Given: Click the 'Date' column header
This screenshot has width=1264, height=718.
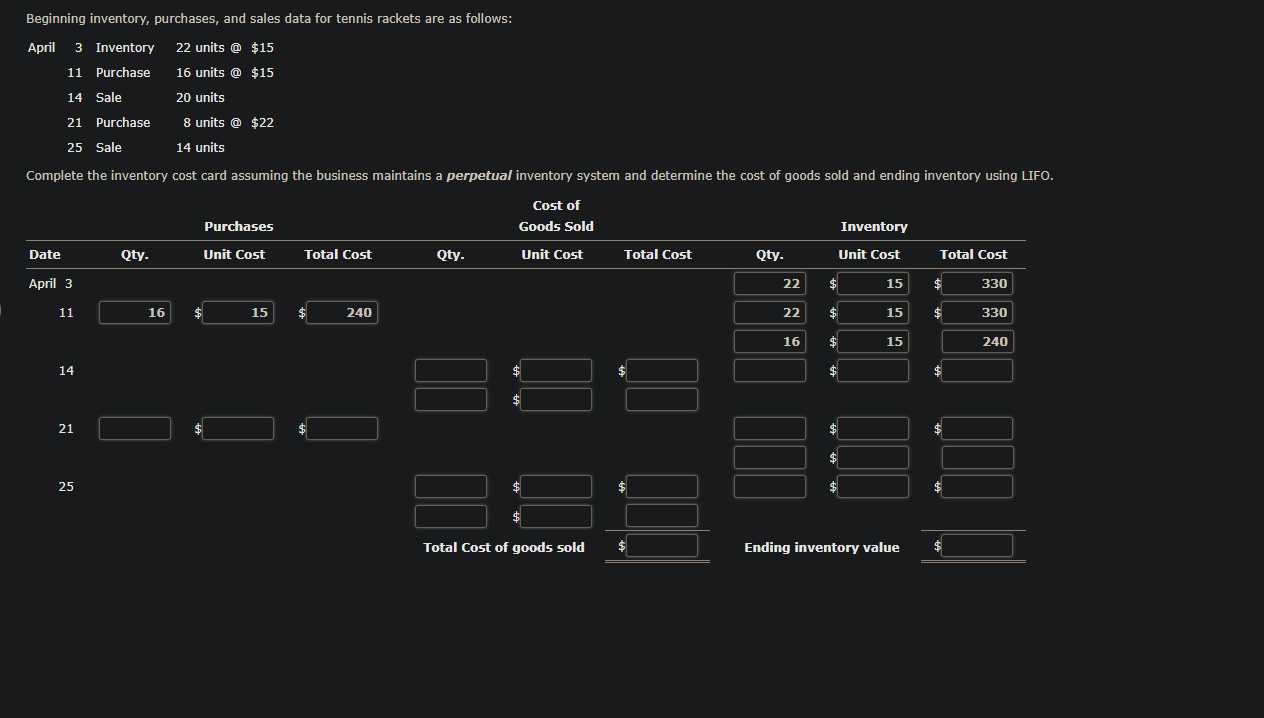Looking at the screenshot, I should click(x=45, y=255).
